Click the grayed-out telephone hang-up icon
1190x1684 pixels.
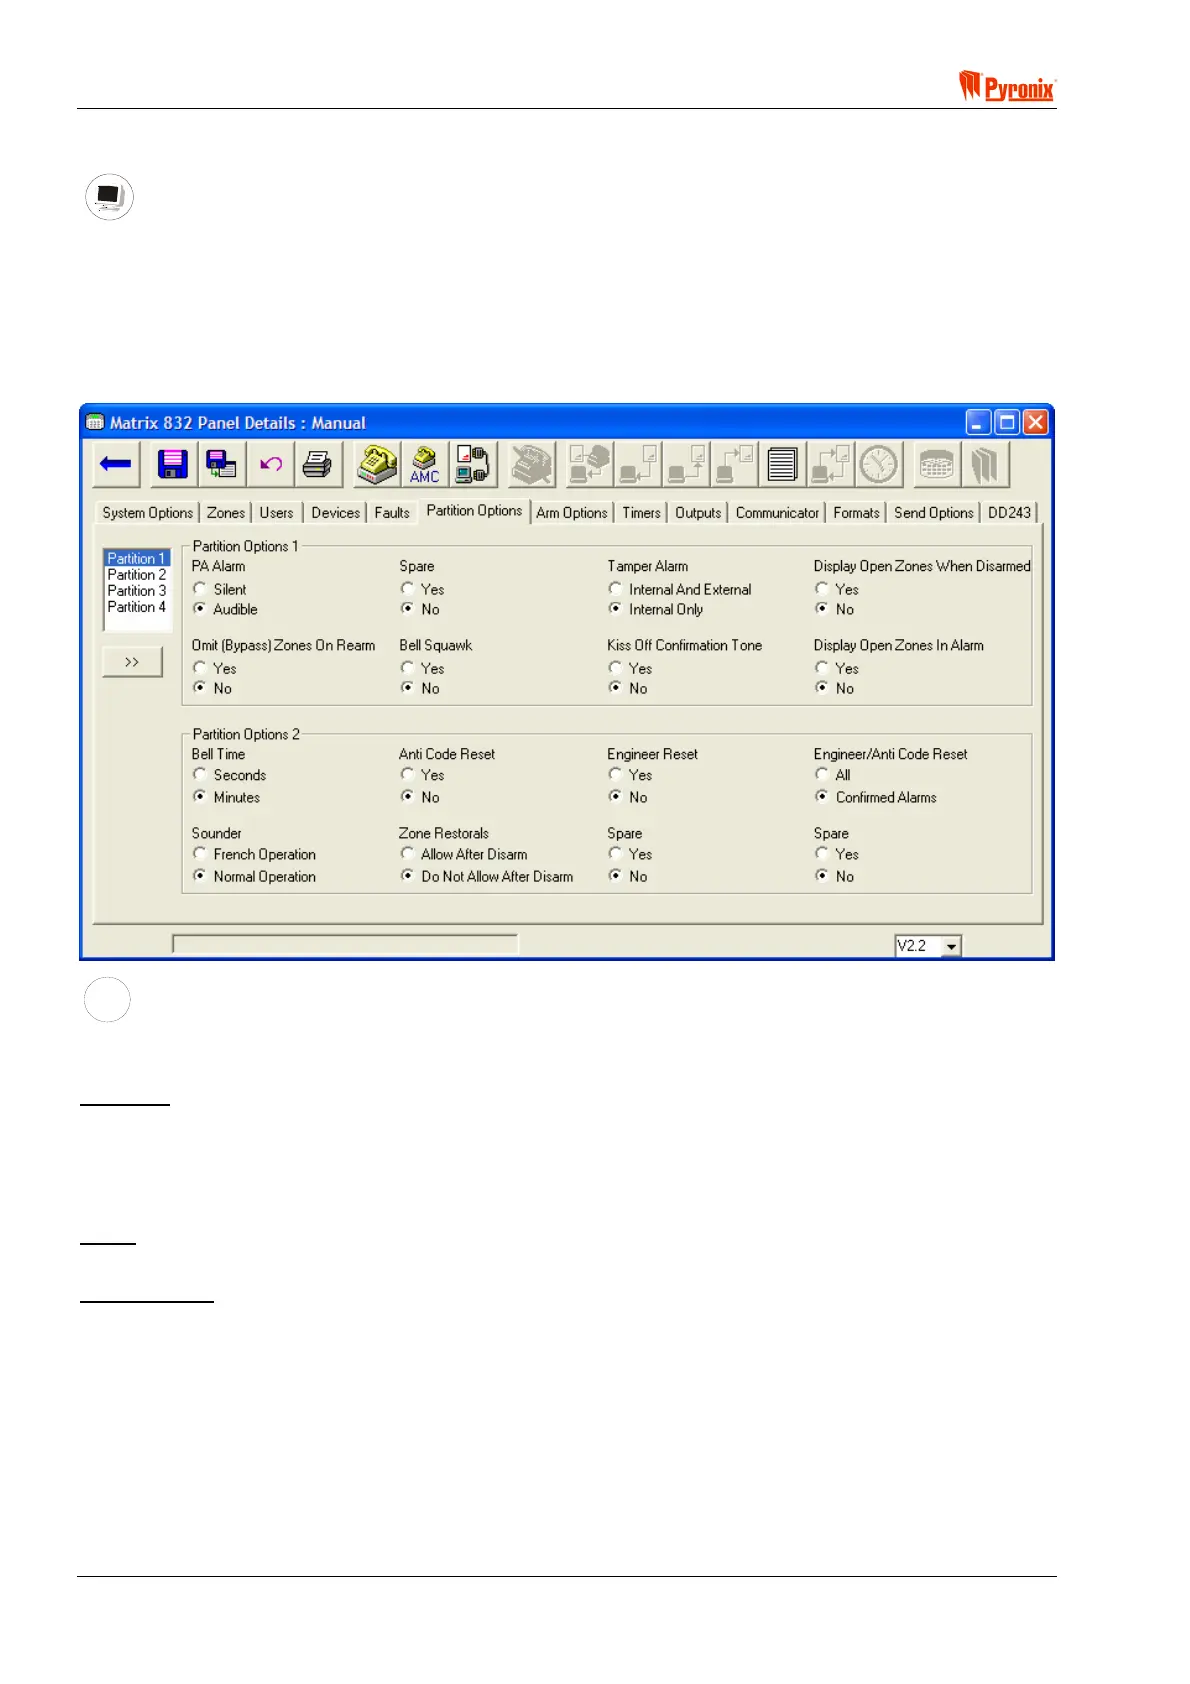pos(531,465)
